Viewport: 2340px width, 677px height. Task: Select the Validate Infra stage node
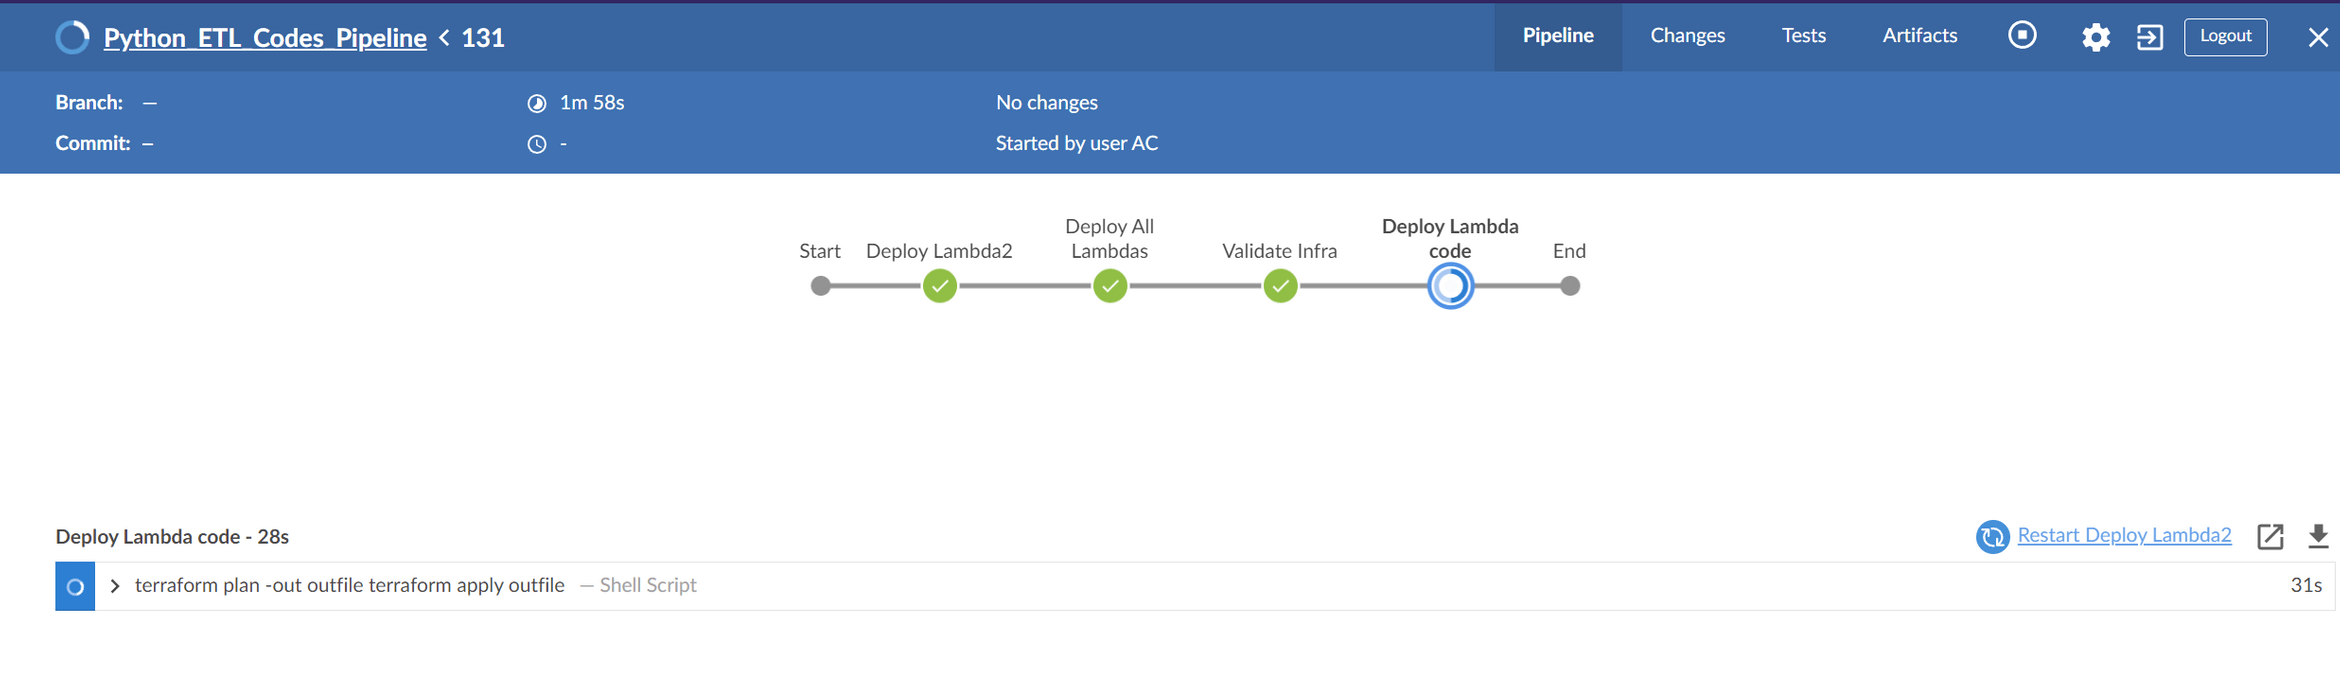coord(1280,286)
